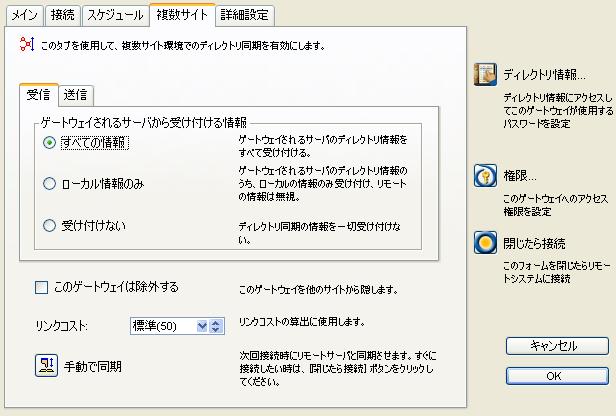This screenshot has width=616, height=416.
Task: Switch to the 接続 tab
Action: tap(63, 15)
